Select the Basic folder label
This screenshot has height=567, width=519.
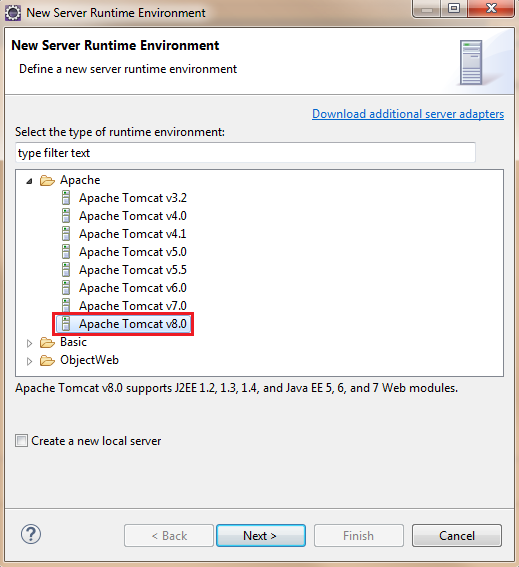73,342
